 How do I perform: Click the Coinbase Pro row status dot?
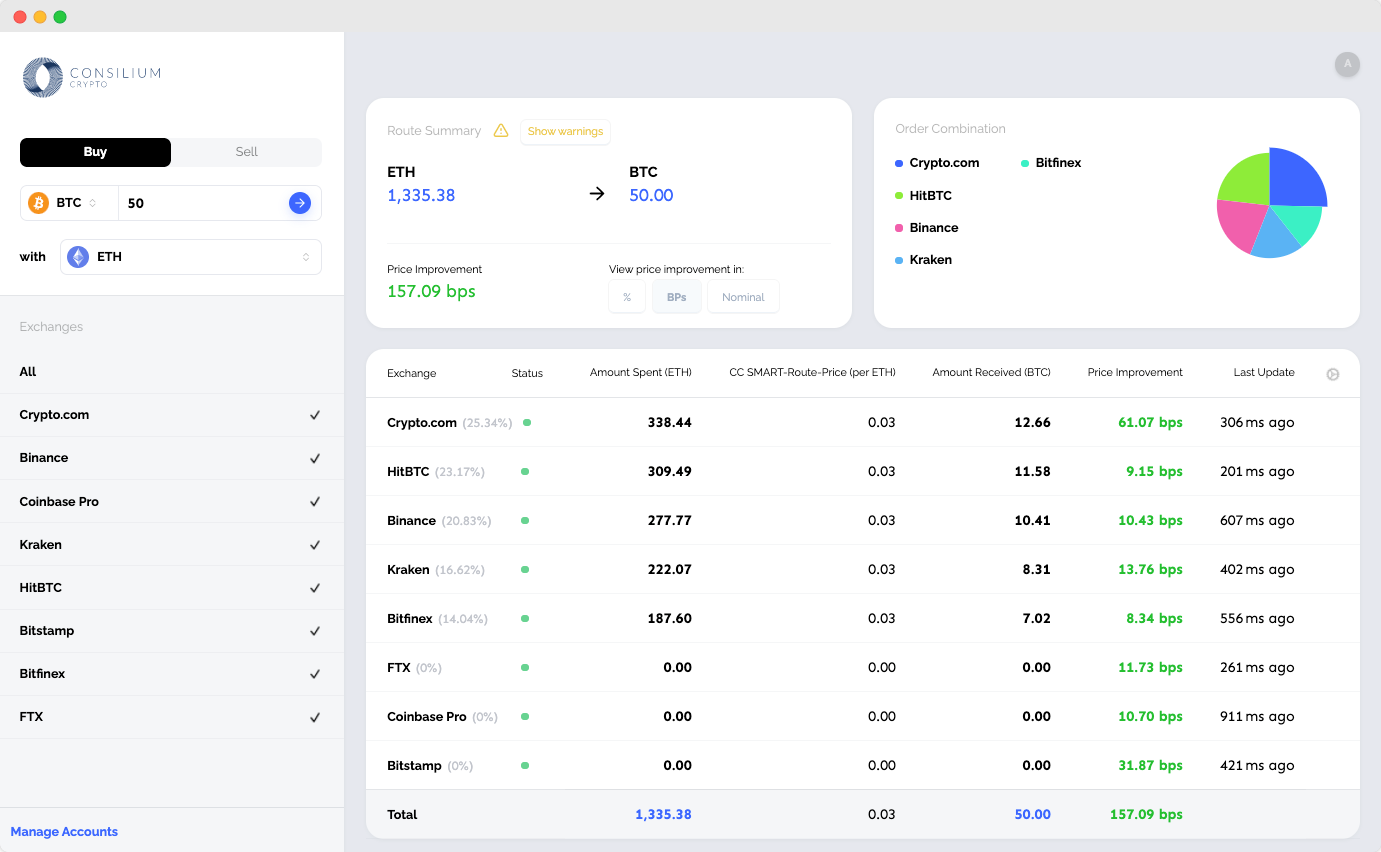coord(525,717)
